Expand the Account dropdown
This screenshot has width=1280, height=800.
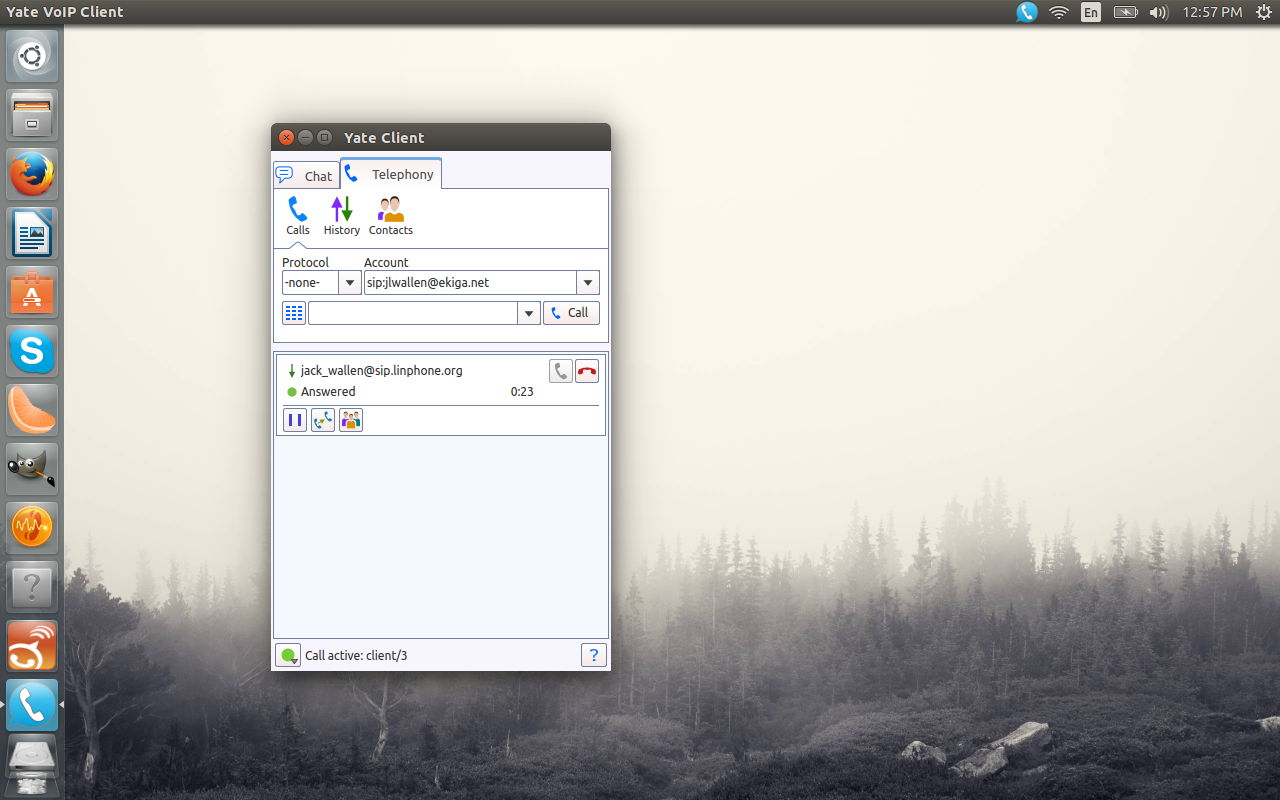[588, 283]
